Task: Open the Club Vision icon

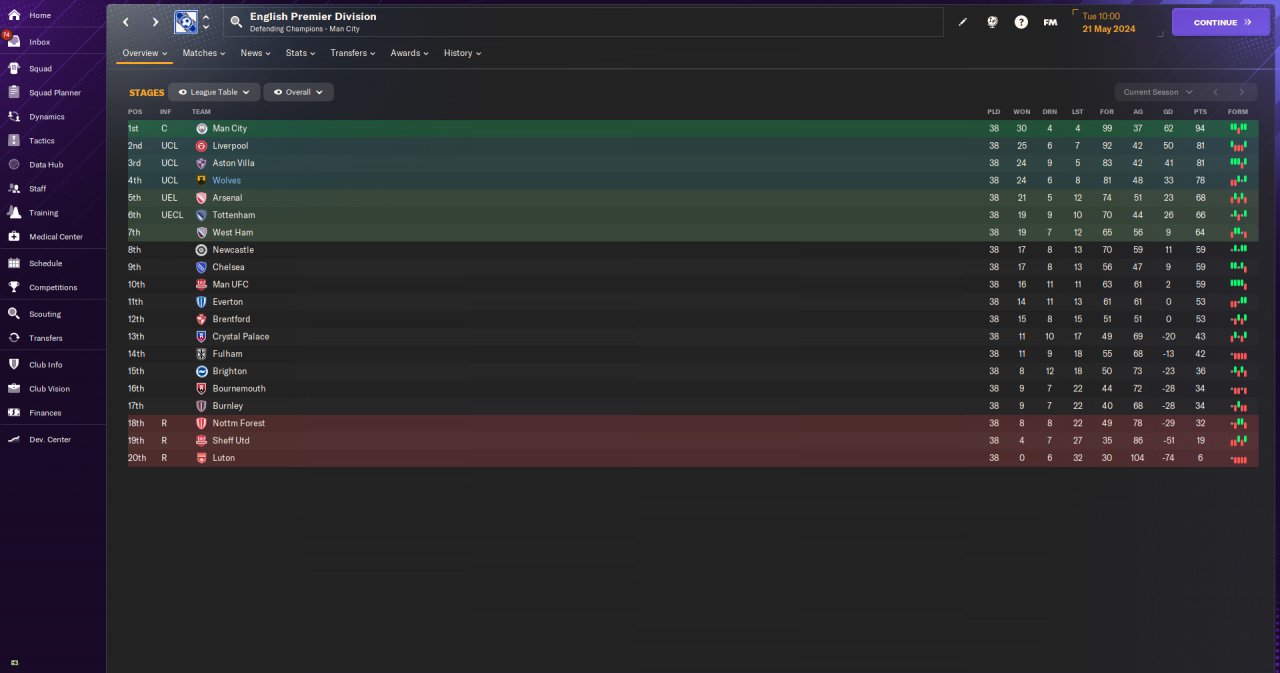Action: click(14, 389)
